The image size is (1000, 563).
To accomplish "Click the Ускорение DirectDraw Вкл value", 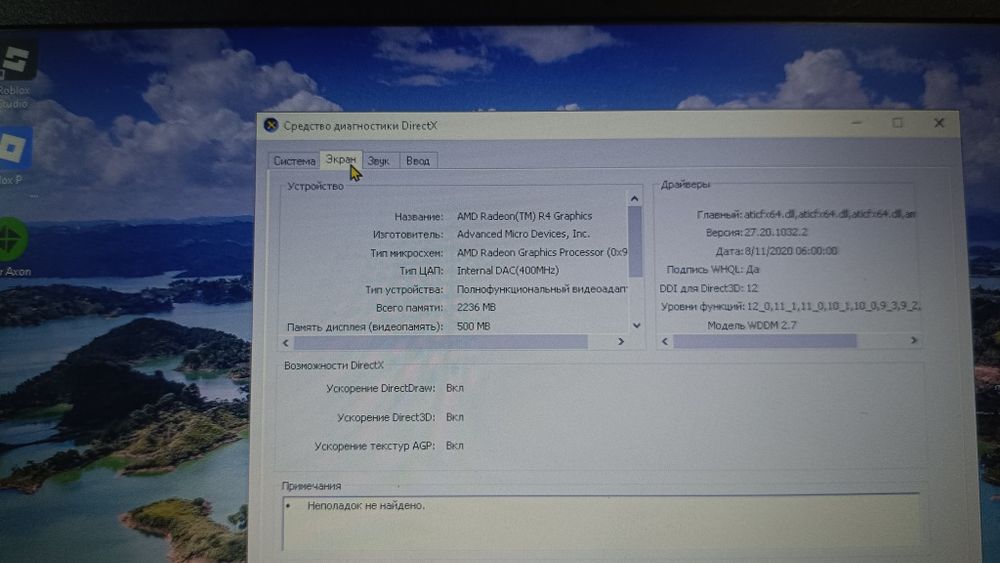I will coord(455,388).
